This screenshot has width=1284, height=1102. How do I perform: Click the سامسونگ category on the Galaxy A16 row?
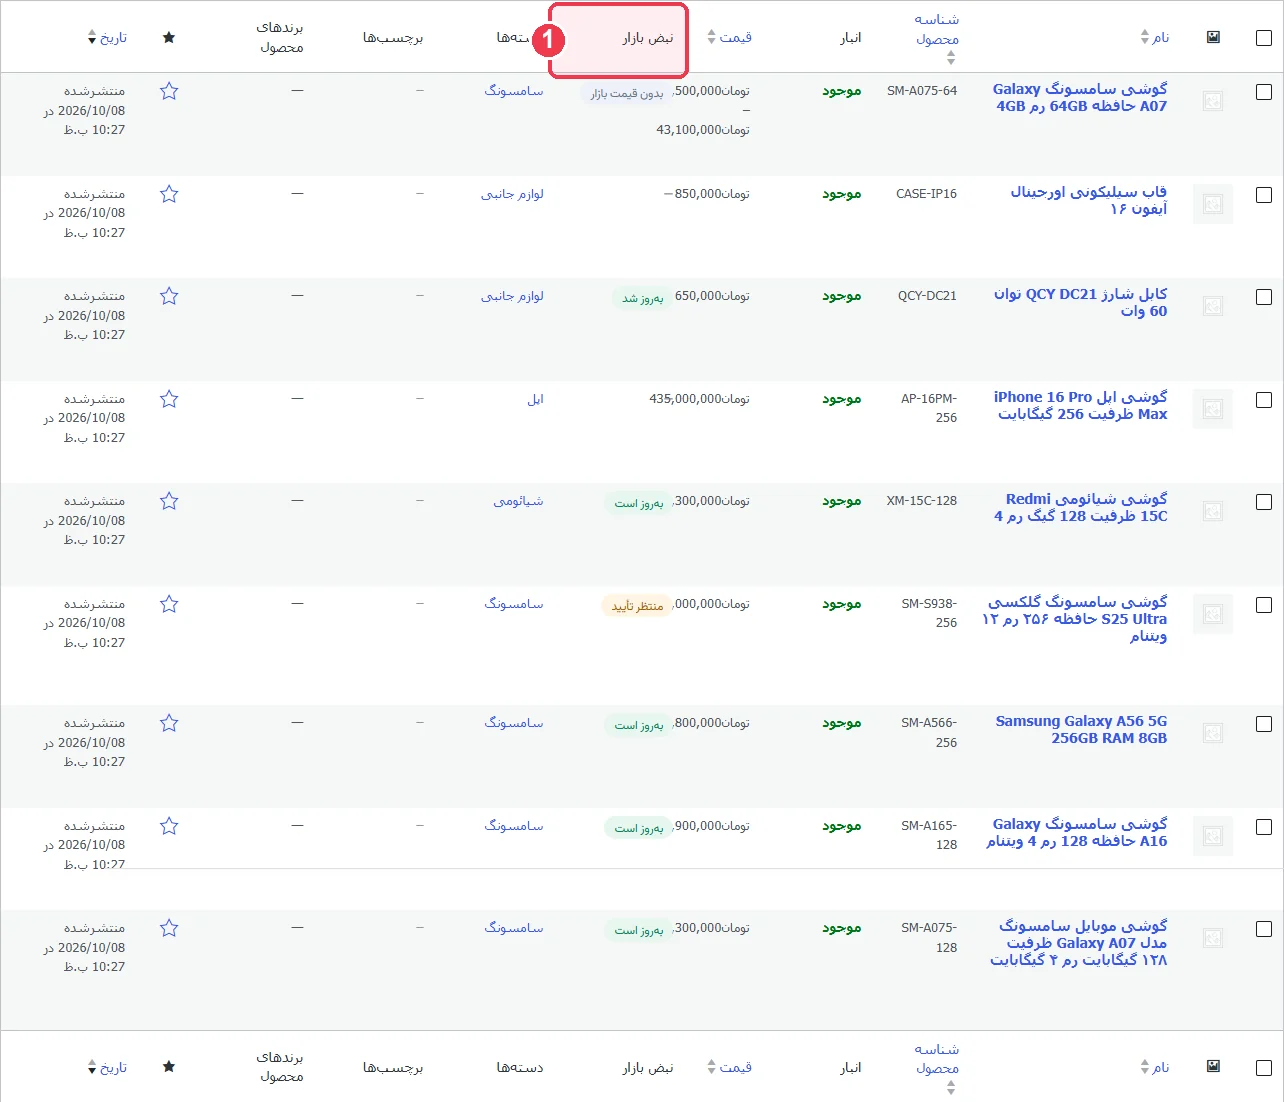[x=514, y=826]
